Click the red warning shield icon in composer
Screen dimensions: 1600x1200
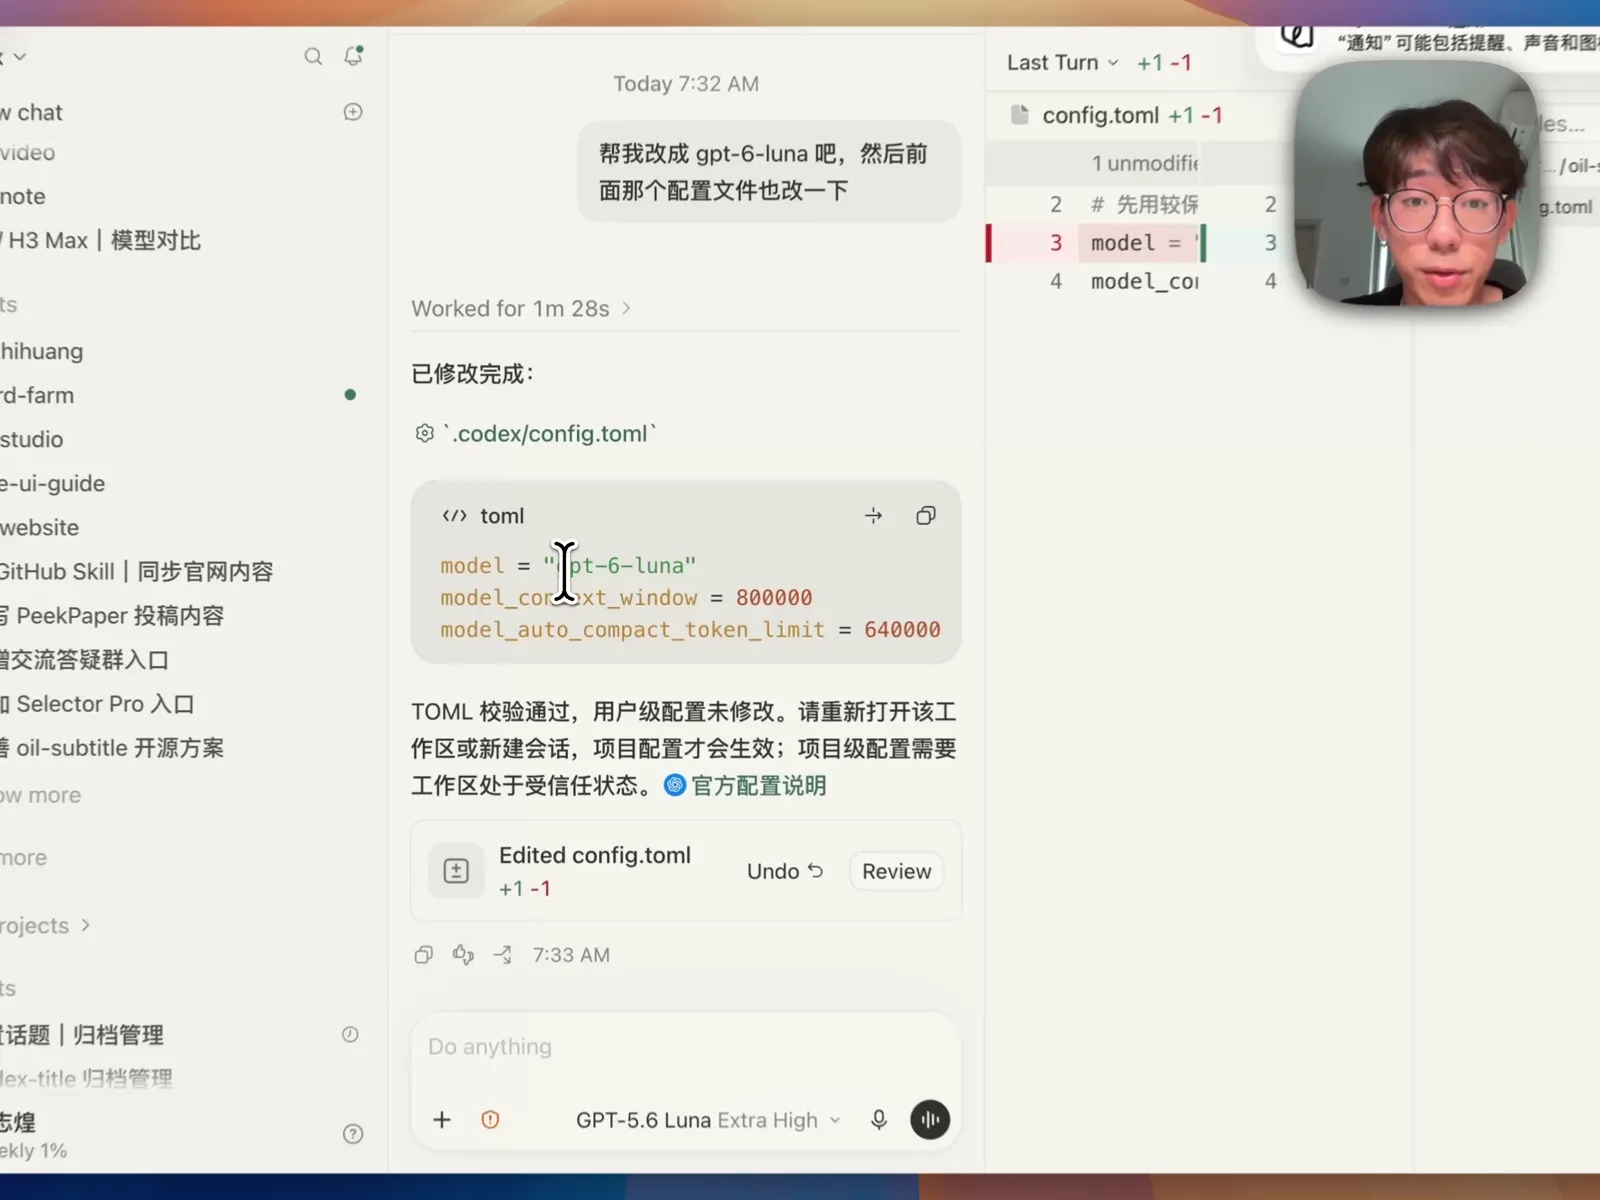click(x=490, y=1120)
